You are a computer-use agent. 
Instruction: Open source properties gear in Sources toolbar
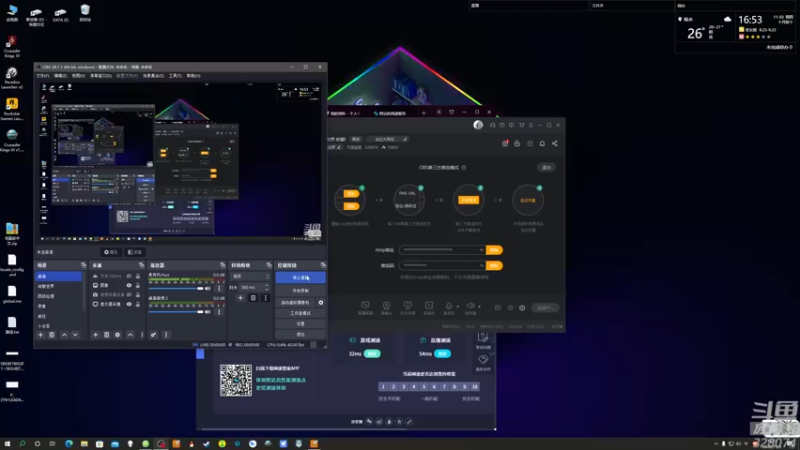pyautogui.click(x=117, y=335)
